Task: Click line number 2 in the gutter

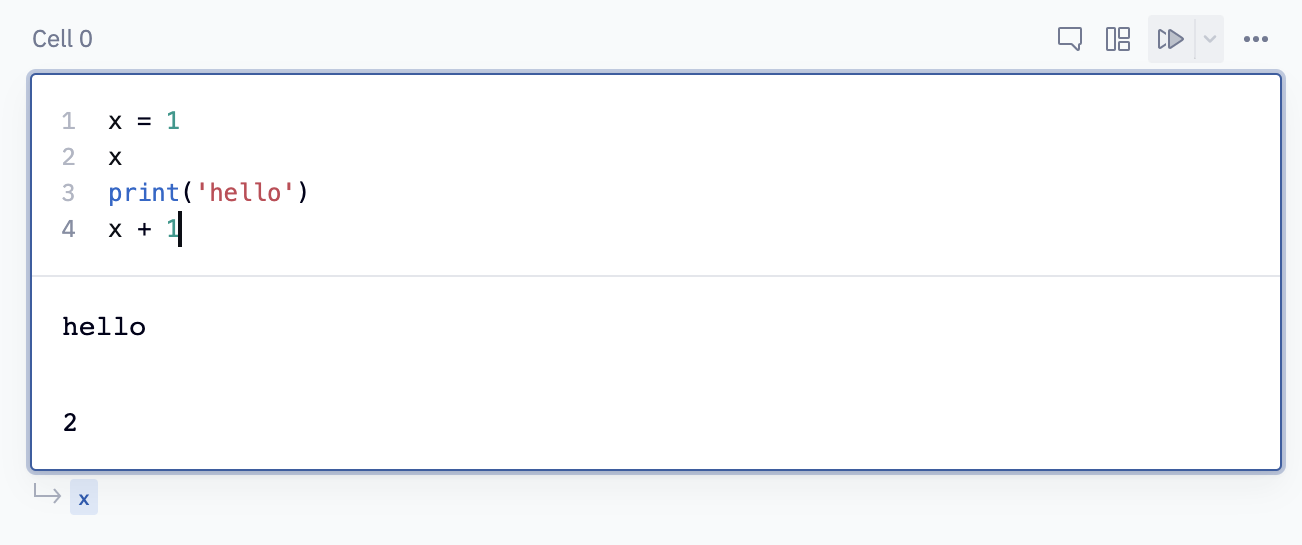Action: pyautogui.click(x=68, y=157)
